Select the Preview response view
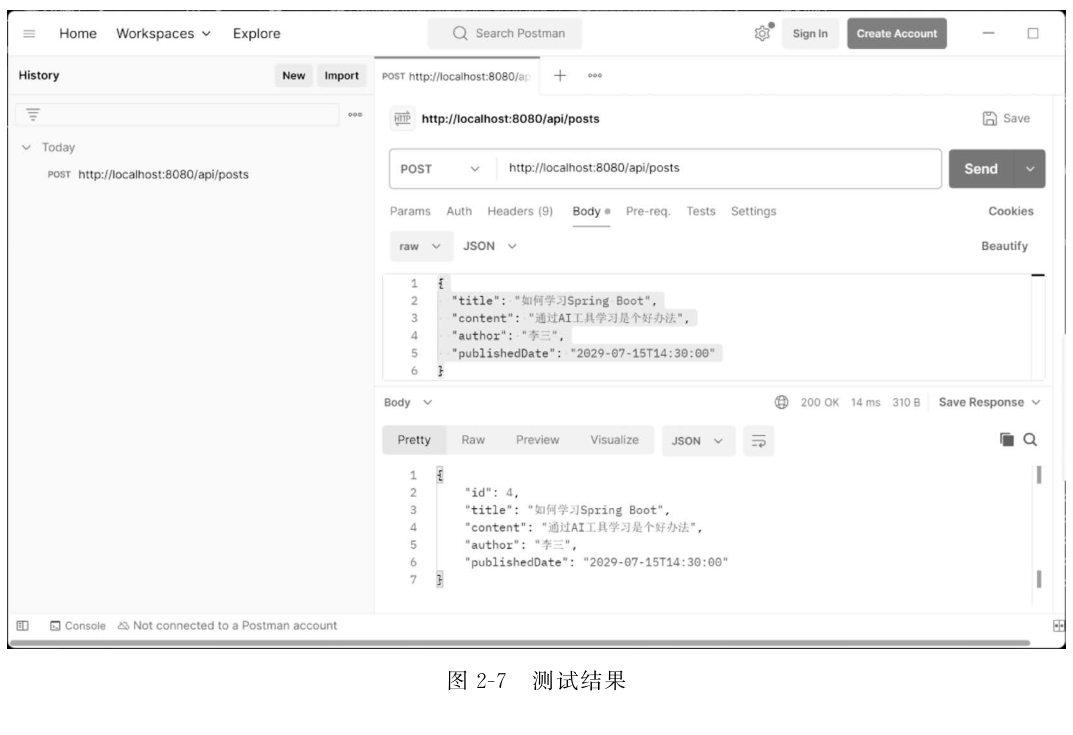The height and width of the screenshot is (735, 1073). point(537,440)
